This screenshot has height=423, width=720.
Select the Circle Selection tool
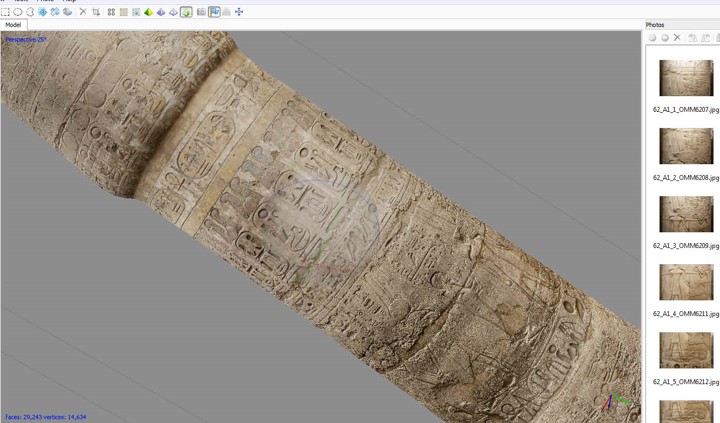point(17,12)
